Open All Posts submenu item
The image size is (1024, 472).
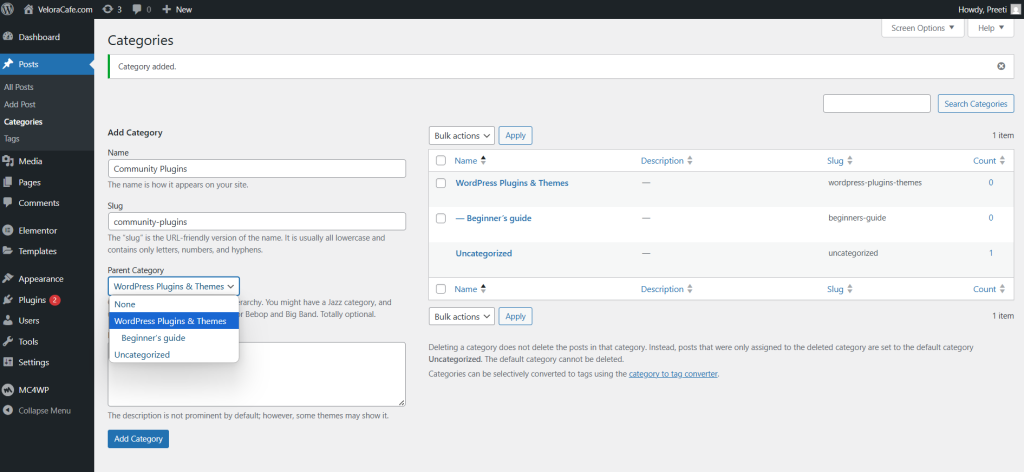(x=18, y=87)
